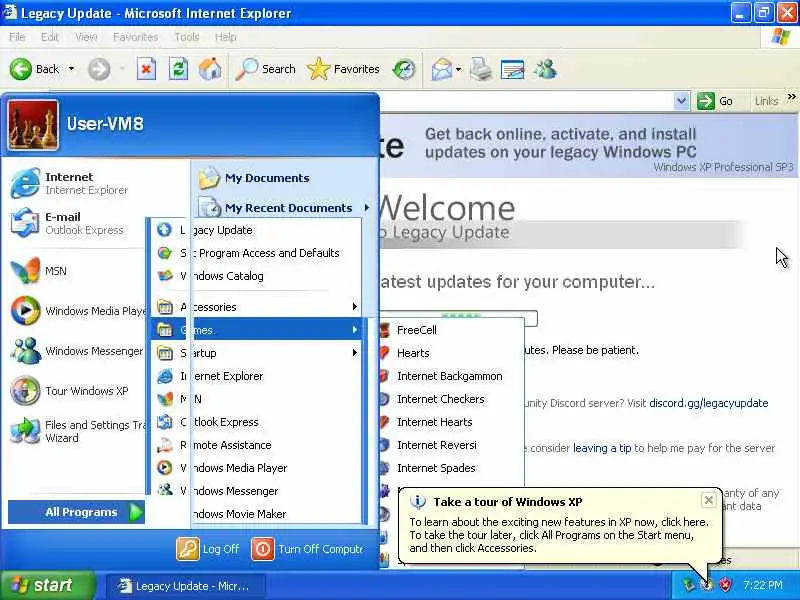The image size is (800, 600).
Task: Expand the Startup submenu
Action: tap(256, 353)
